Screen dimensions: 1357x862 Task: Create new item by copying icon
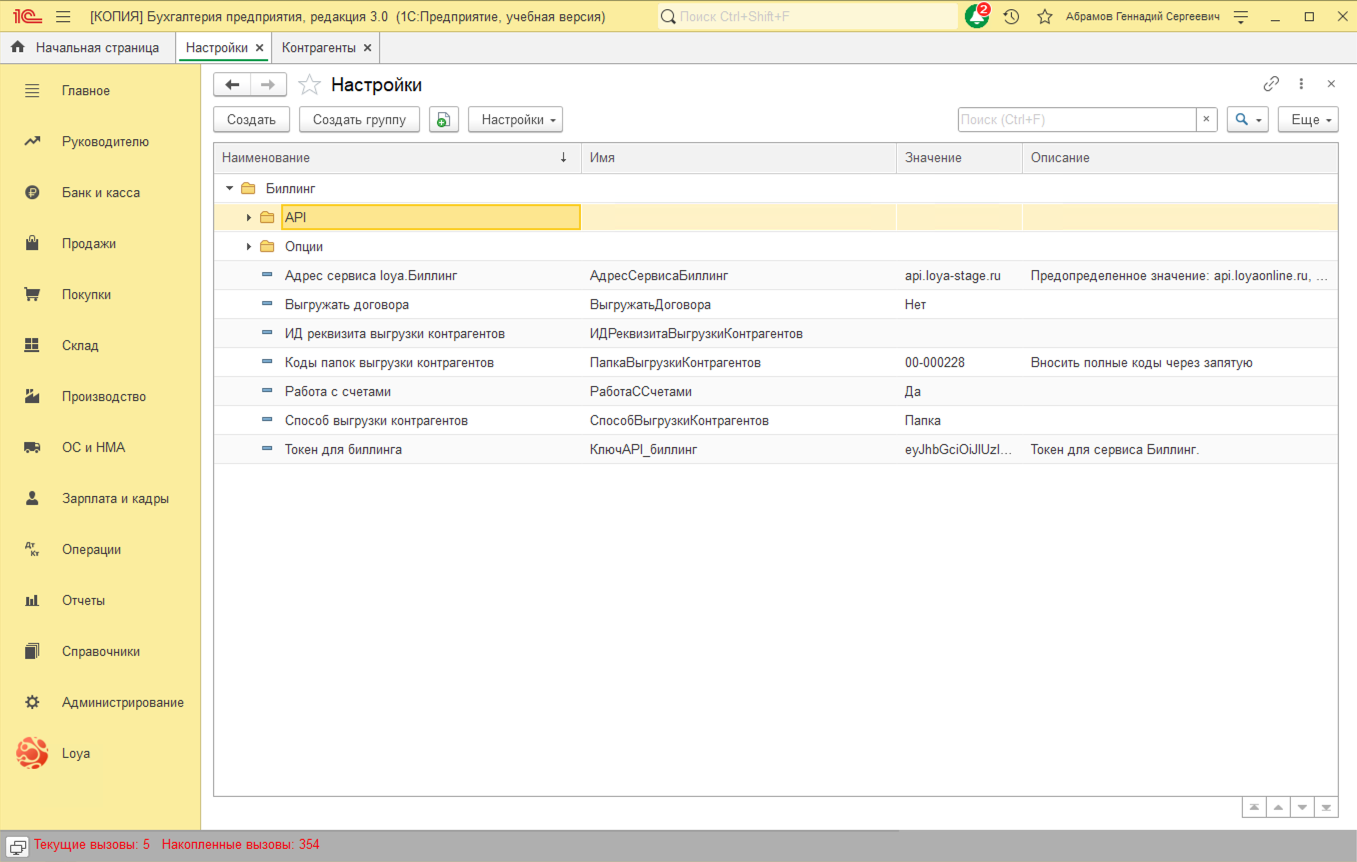point(444,119)
